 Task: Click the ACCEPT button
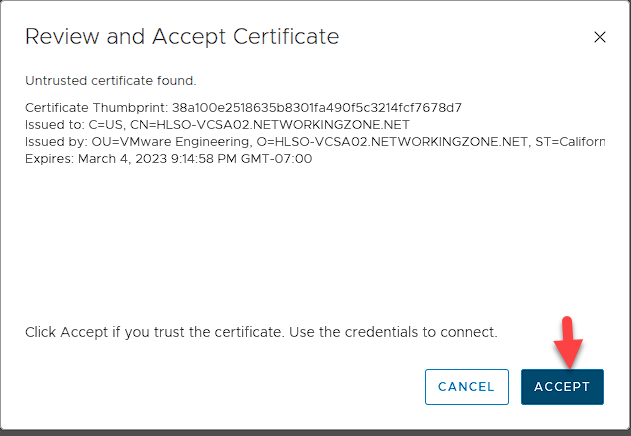(562, 387)
